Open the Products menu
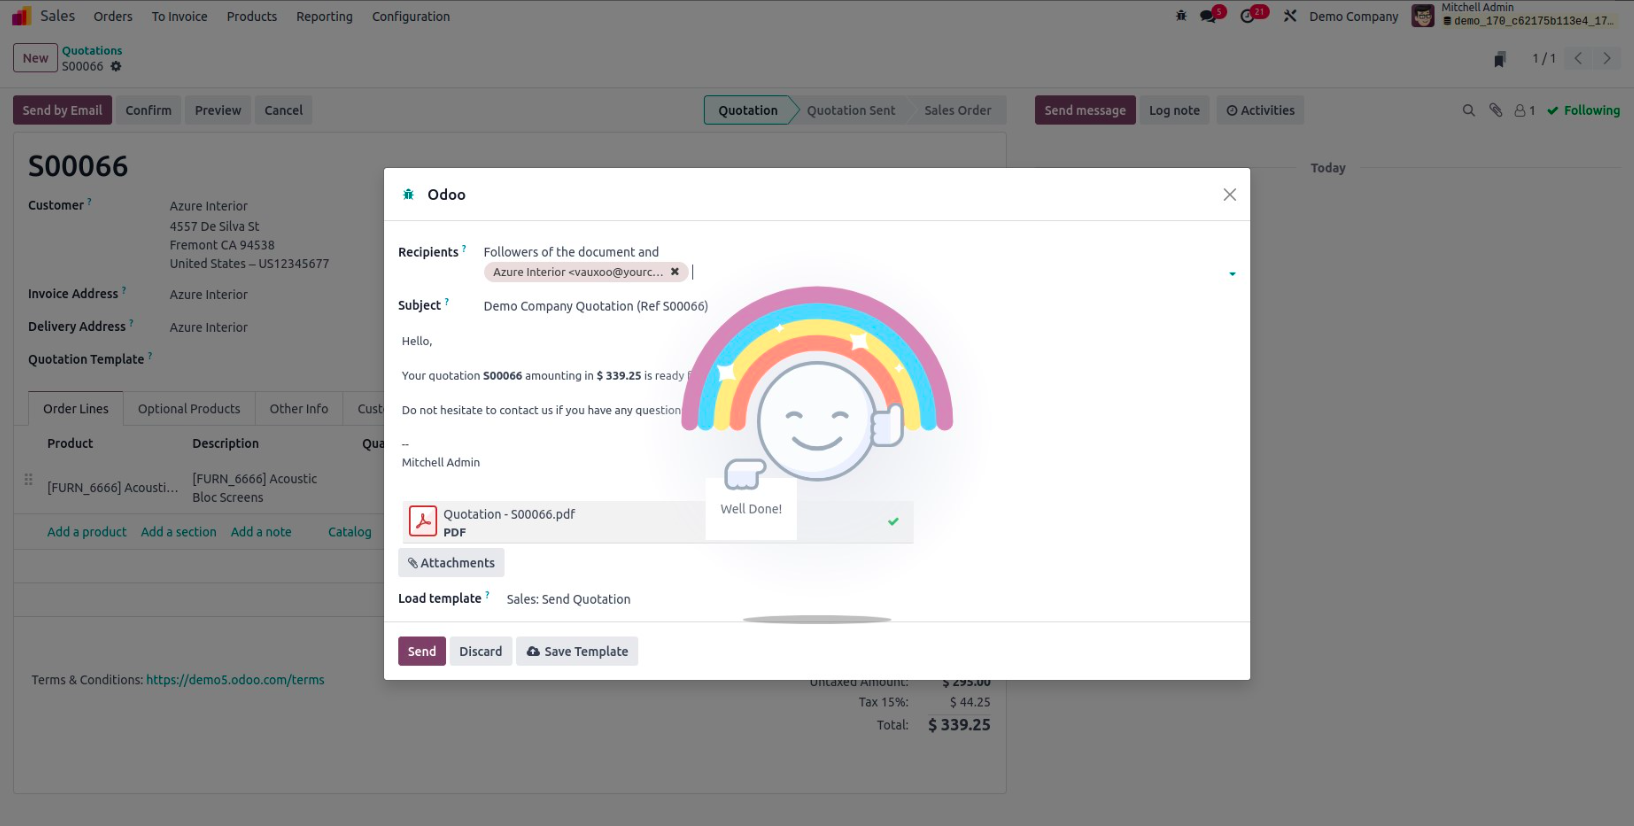This screenshot has width=1634, height=826. 252,17
